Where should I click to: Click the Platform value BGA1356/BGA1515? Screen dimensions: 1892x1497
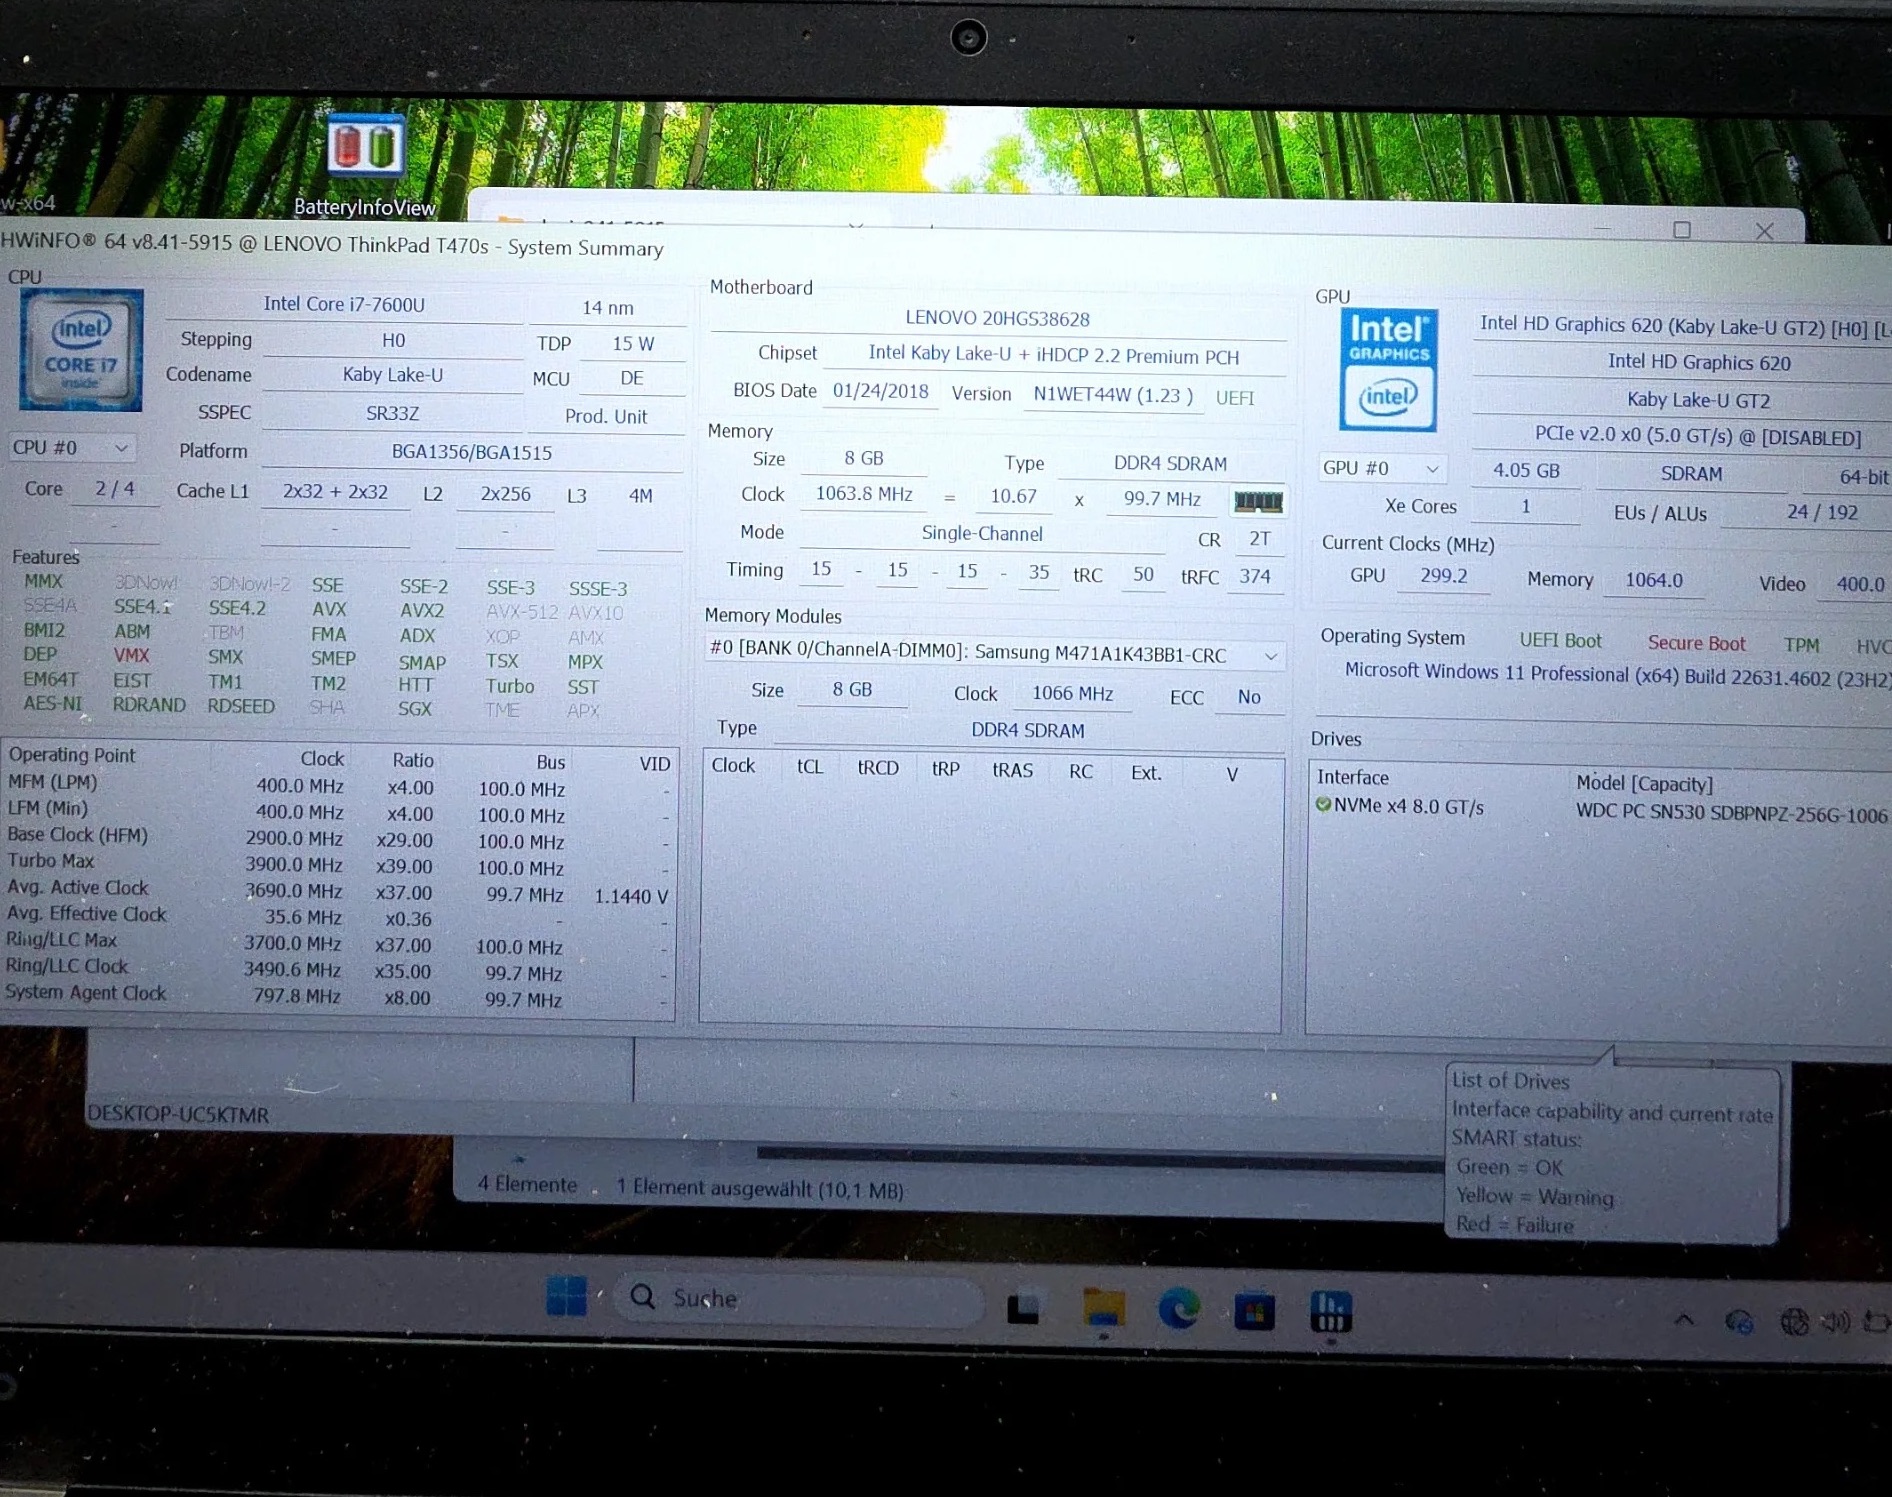click(472, 452)
